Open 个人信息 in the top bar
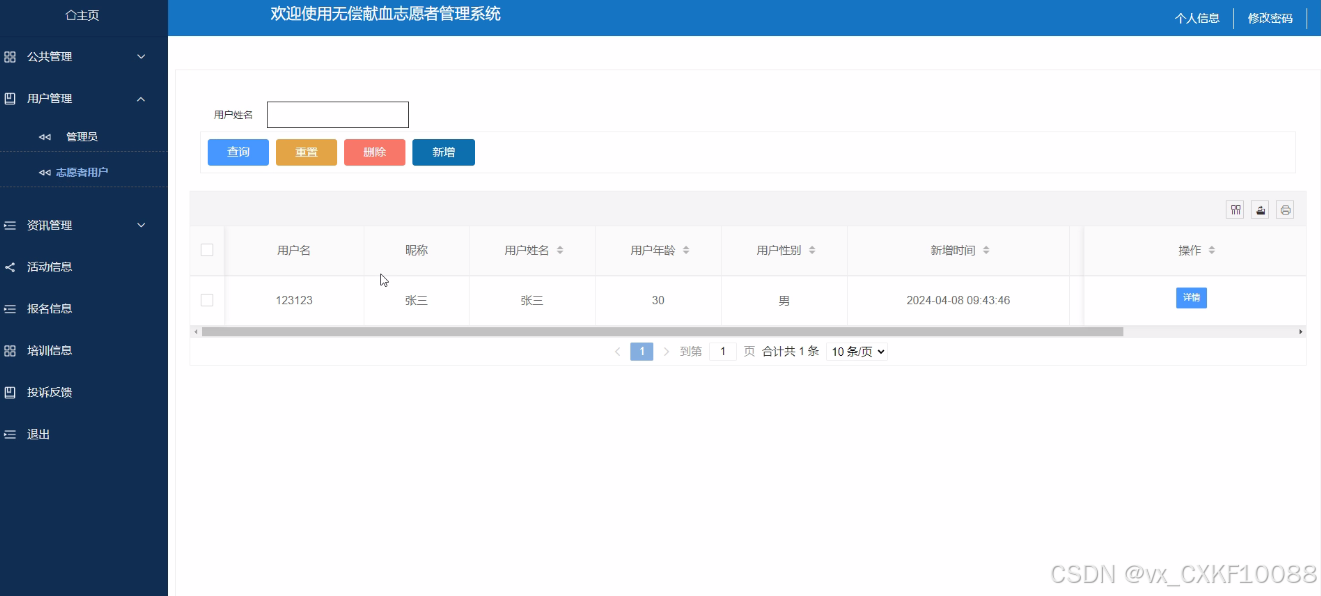 tap(1197, 18)
